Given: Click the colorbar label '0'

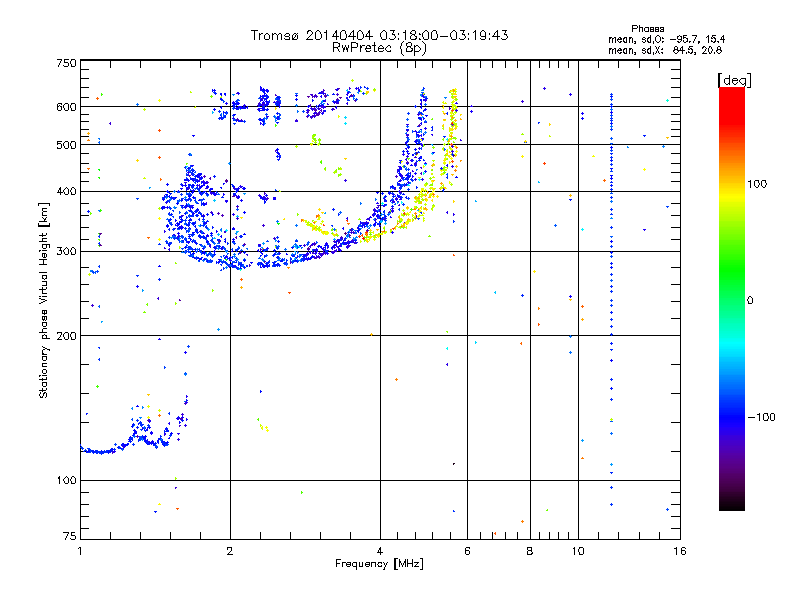Looking at the screenshot, I should pos(750,301).
